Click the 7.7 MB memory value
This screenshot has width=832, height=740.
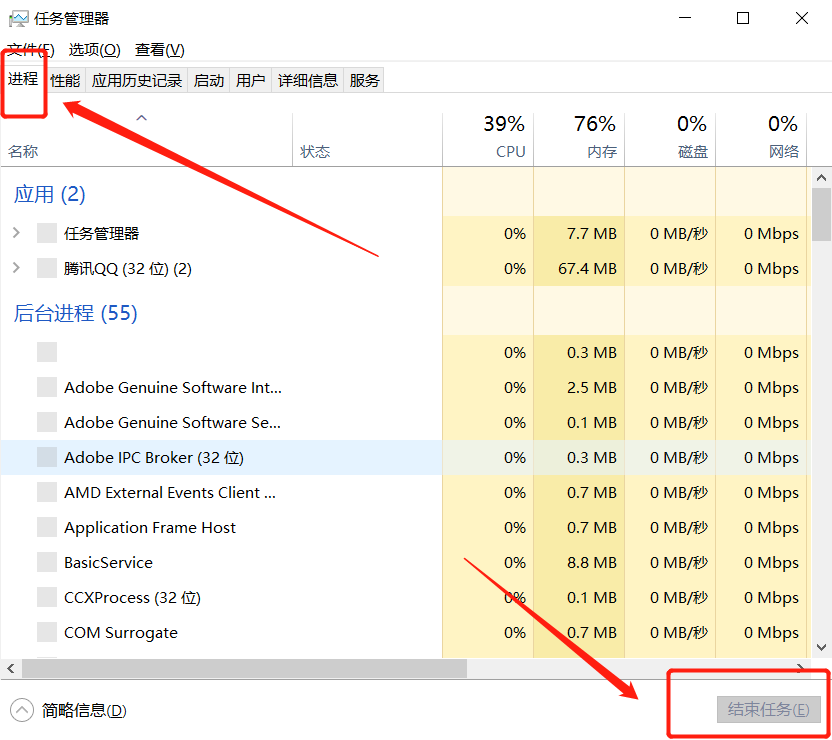[592, 233]
